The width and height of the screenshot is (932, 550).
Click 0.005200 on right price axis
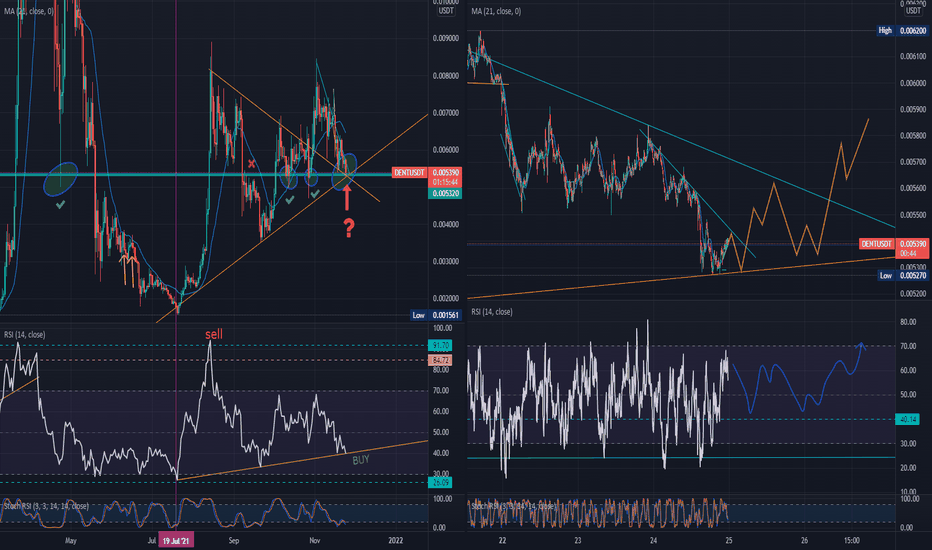click(913, 293)
